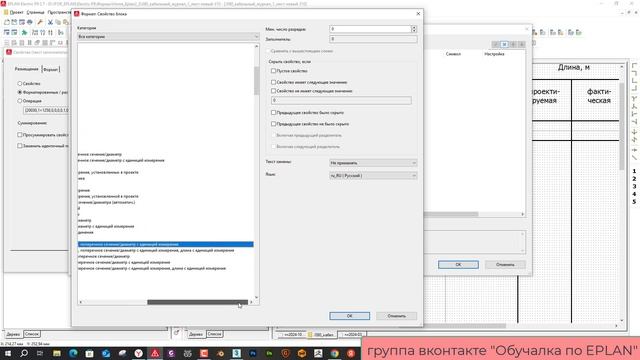Click the vertical scrollbar thumb of property list
The height and width of the screenshot is (360, 640).
[257, 80]
